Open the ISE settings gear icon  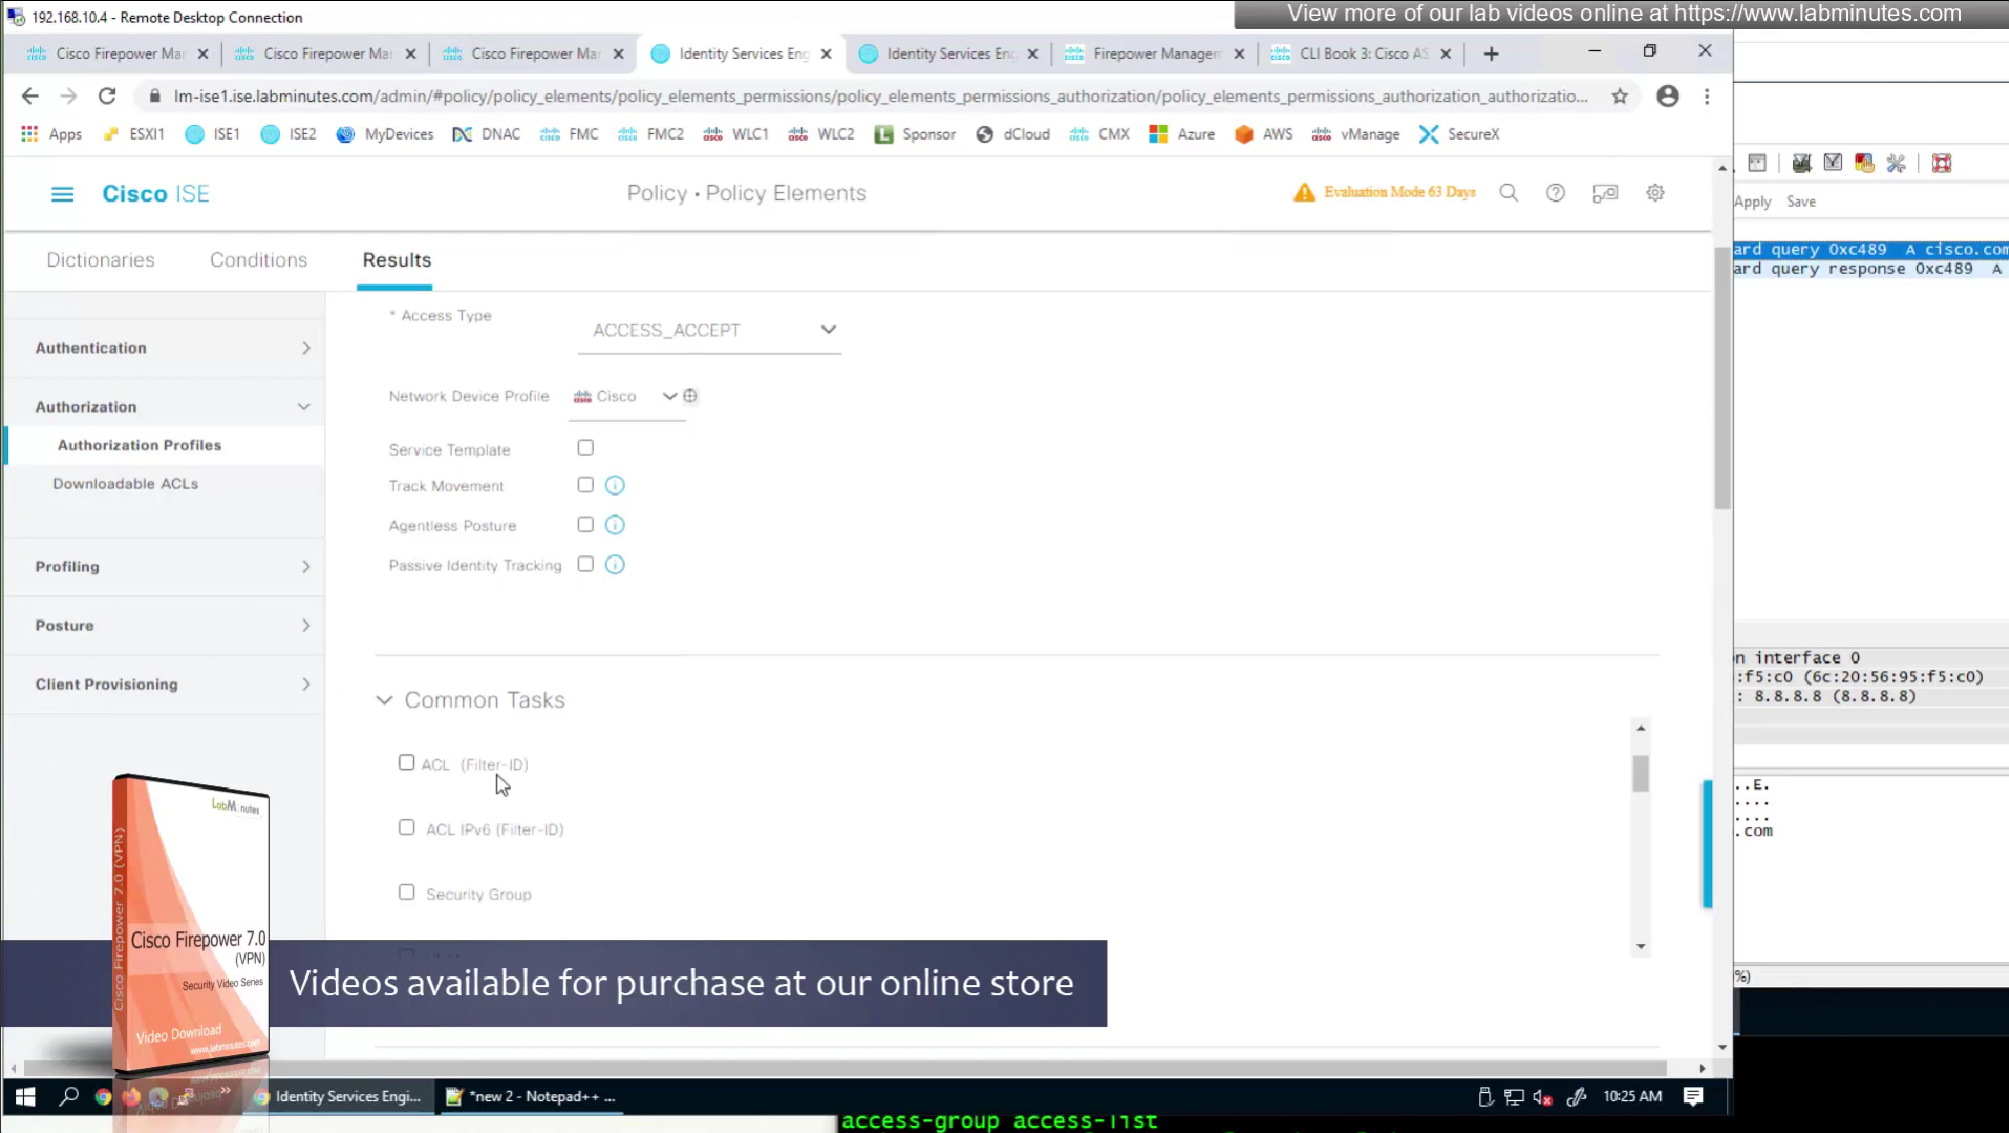click(x=1655, y=193)
